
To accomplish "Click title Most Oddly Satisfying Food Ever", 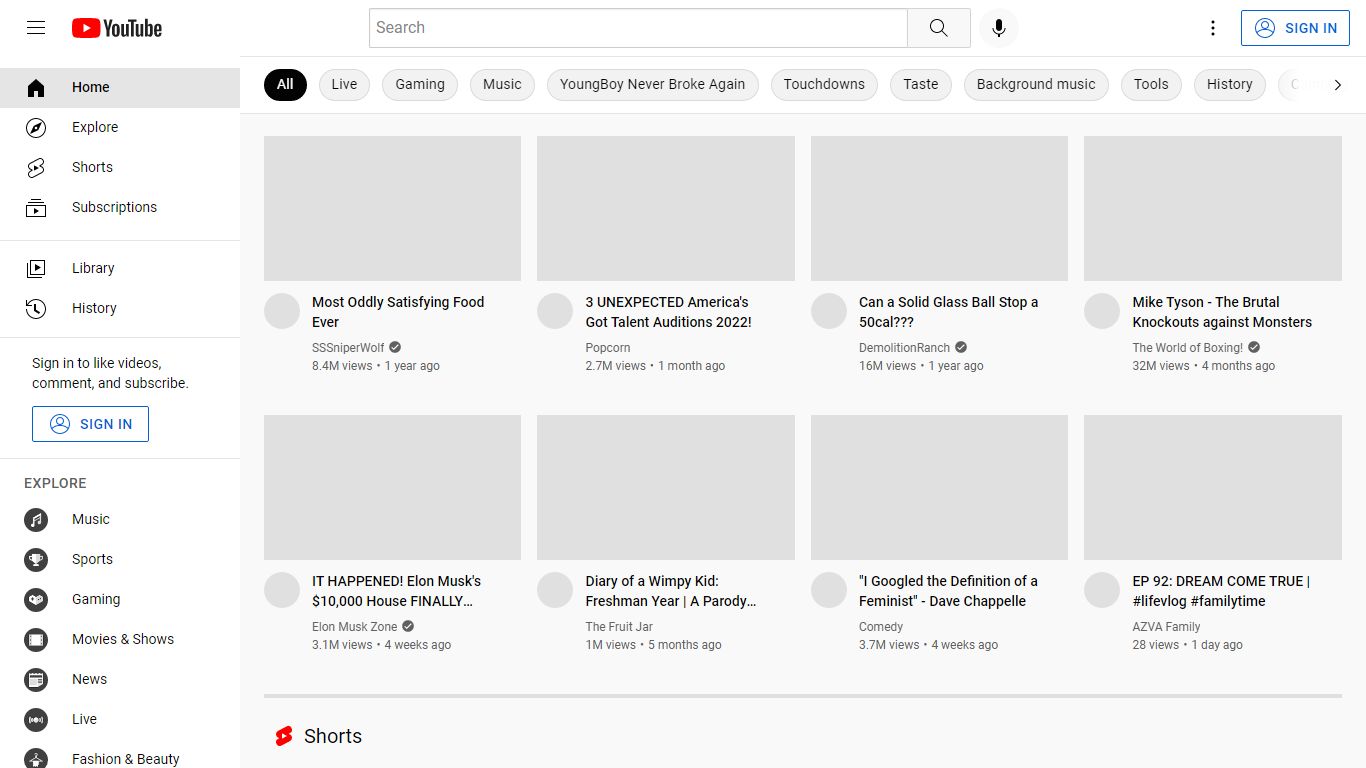I will click(398, 312).
